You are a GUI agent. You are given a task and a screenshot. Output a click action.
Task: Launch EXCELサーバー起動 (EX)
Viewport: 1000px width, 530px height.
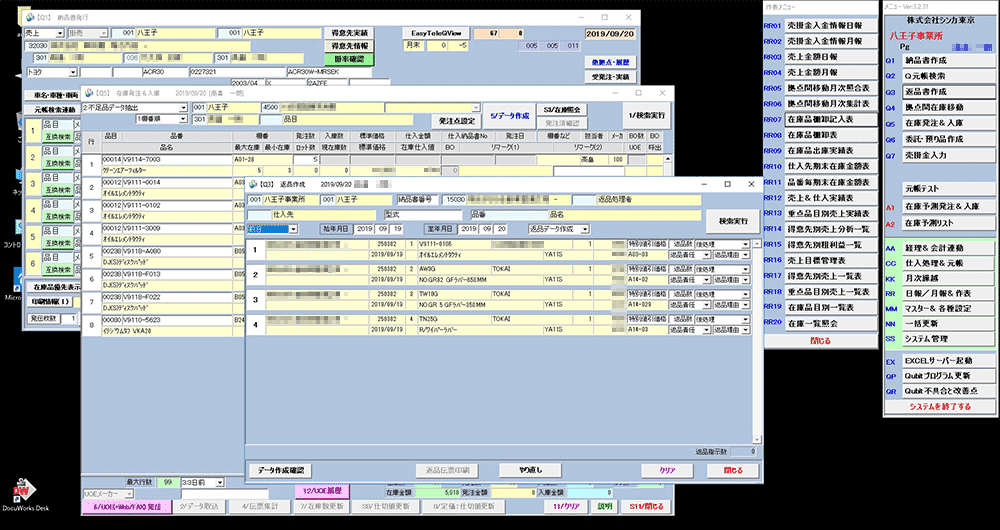coord(948,360)
